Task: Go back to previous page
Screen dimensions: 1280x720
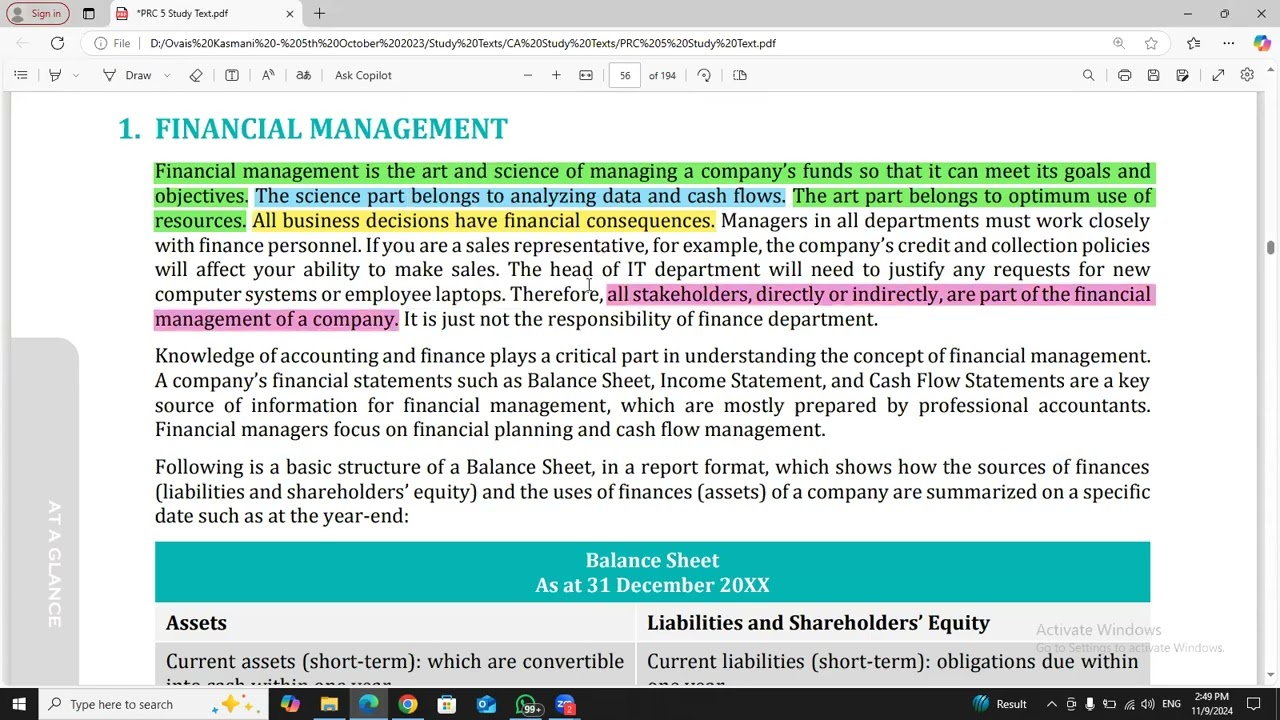Action: pyautogui.click(x=22, y=43)
